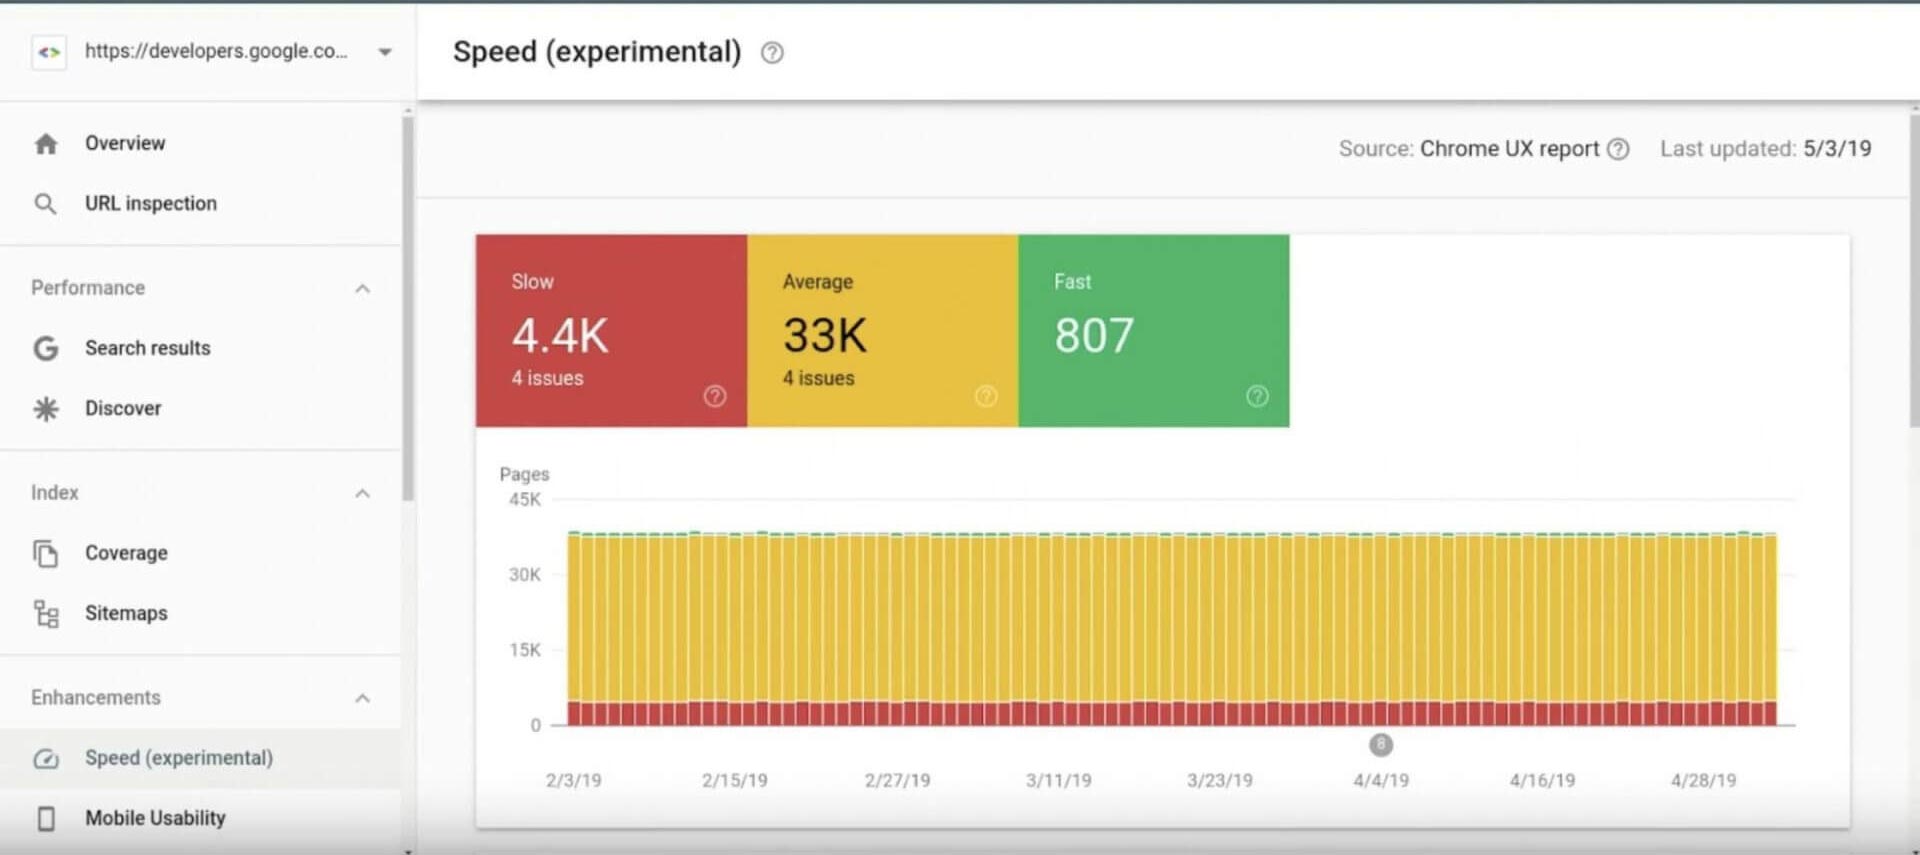Click the Overview home icon
The height and width of the screenshot is (855, 1920).
click(x=46, y=144)
